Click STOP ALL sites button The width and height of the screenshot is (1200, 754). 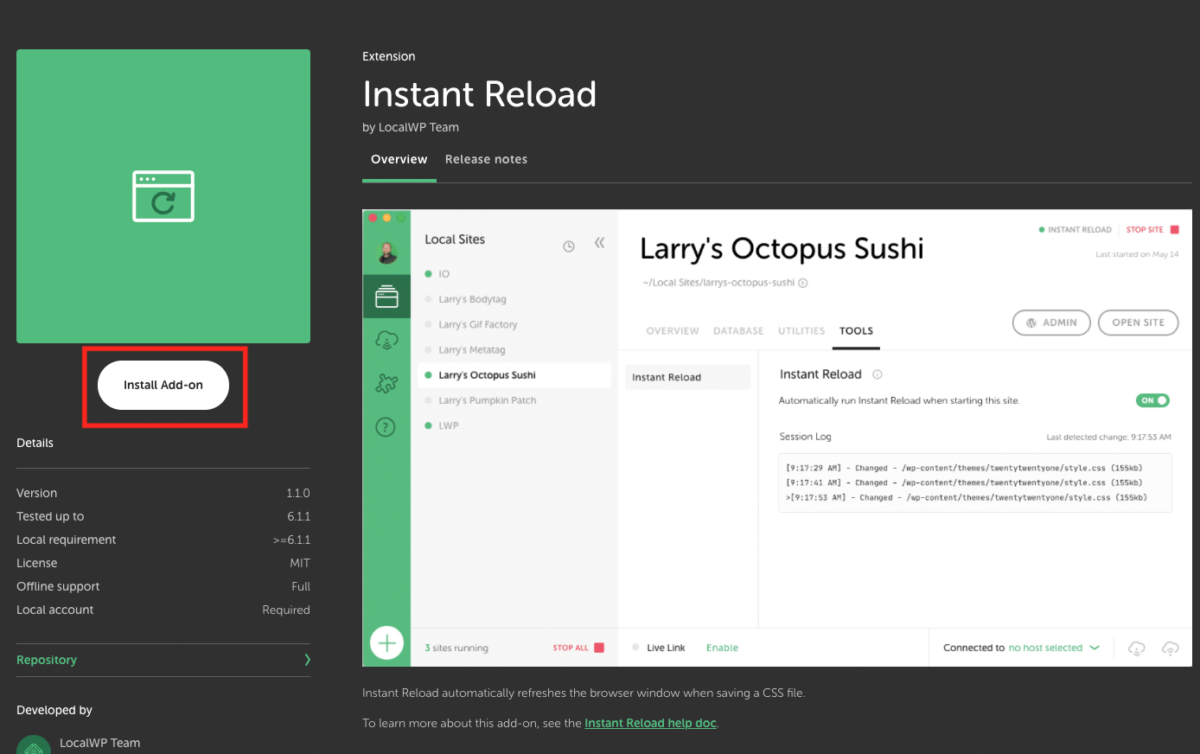click(578, 648)
